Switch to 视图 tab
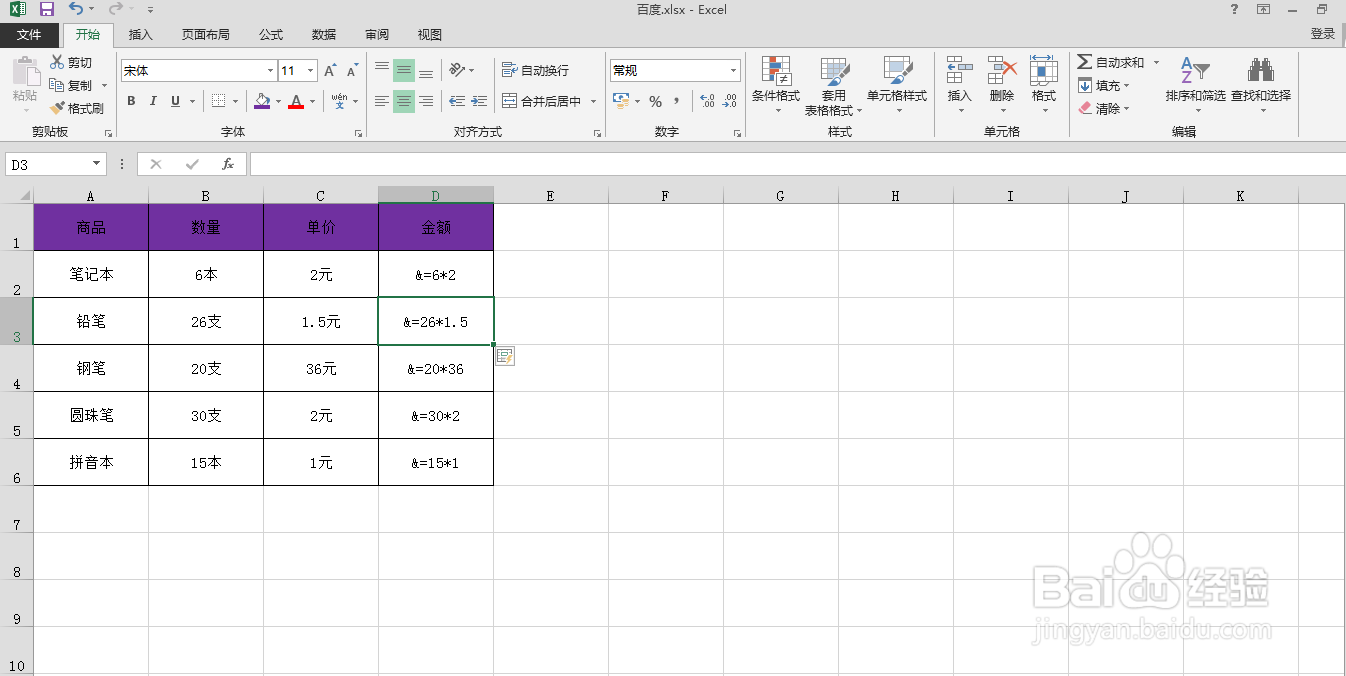This screenshot has height=676, width=1346. coord(430,35)
